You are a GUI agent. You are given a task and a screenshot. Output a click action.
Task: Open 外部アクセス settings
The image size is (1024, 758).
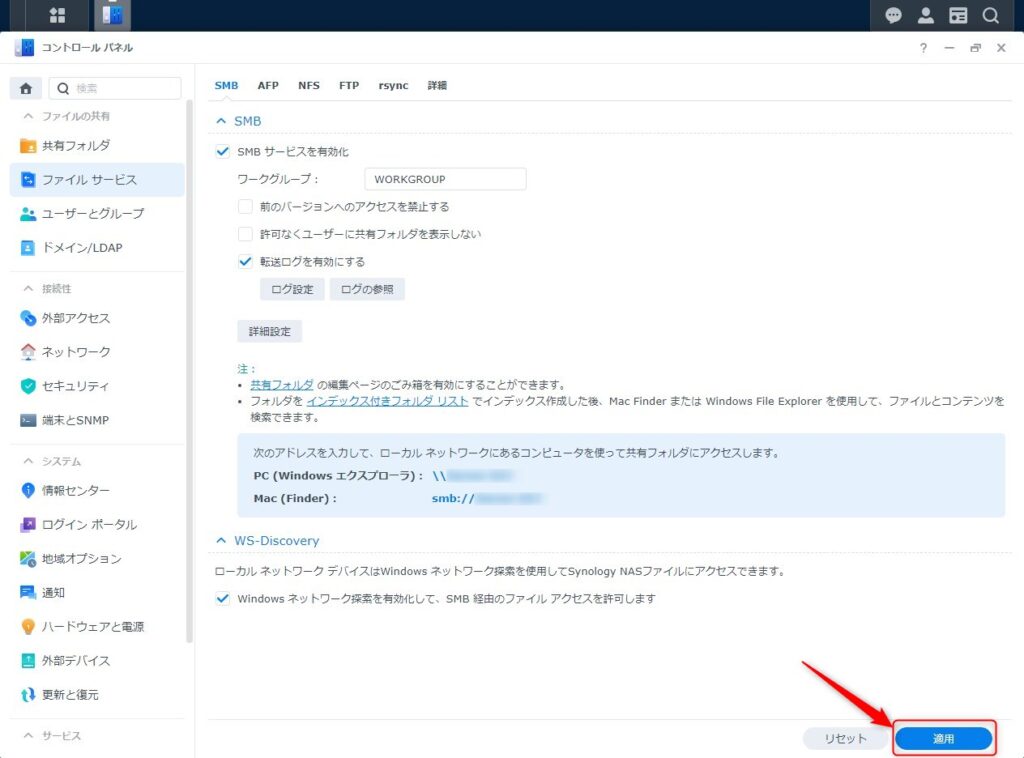97,318
